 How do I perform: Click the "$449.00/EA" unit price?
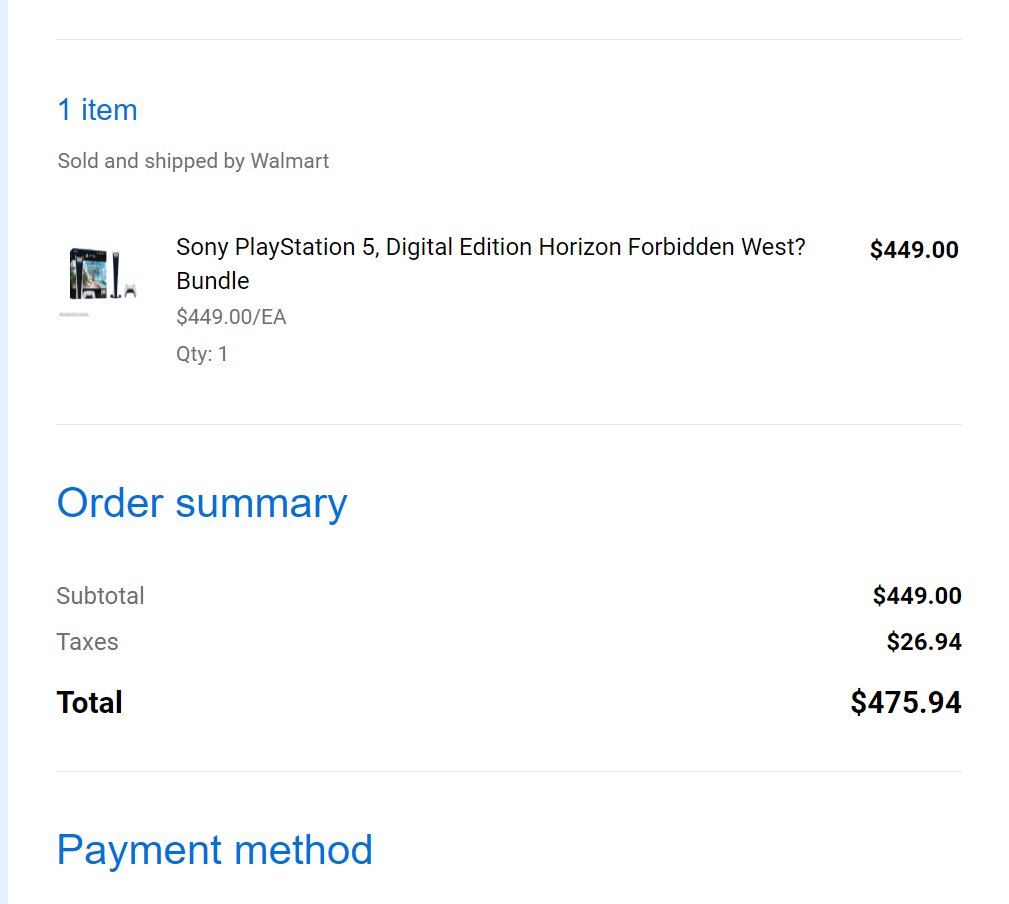coord(231,317)
